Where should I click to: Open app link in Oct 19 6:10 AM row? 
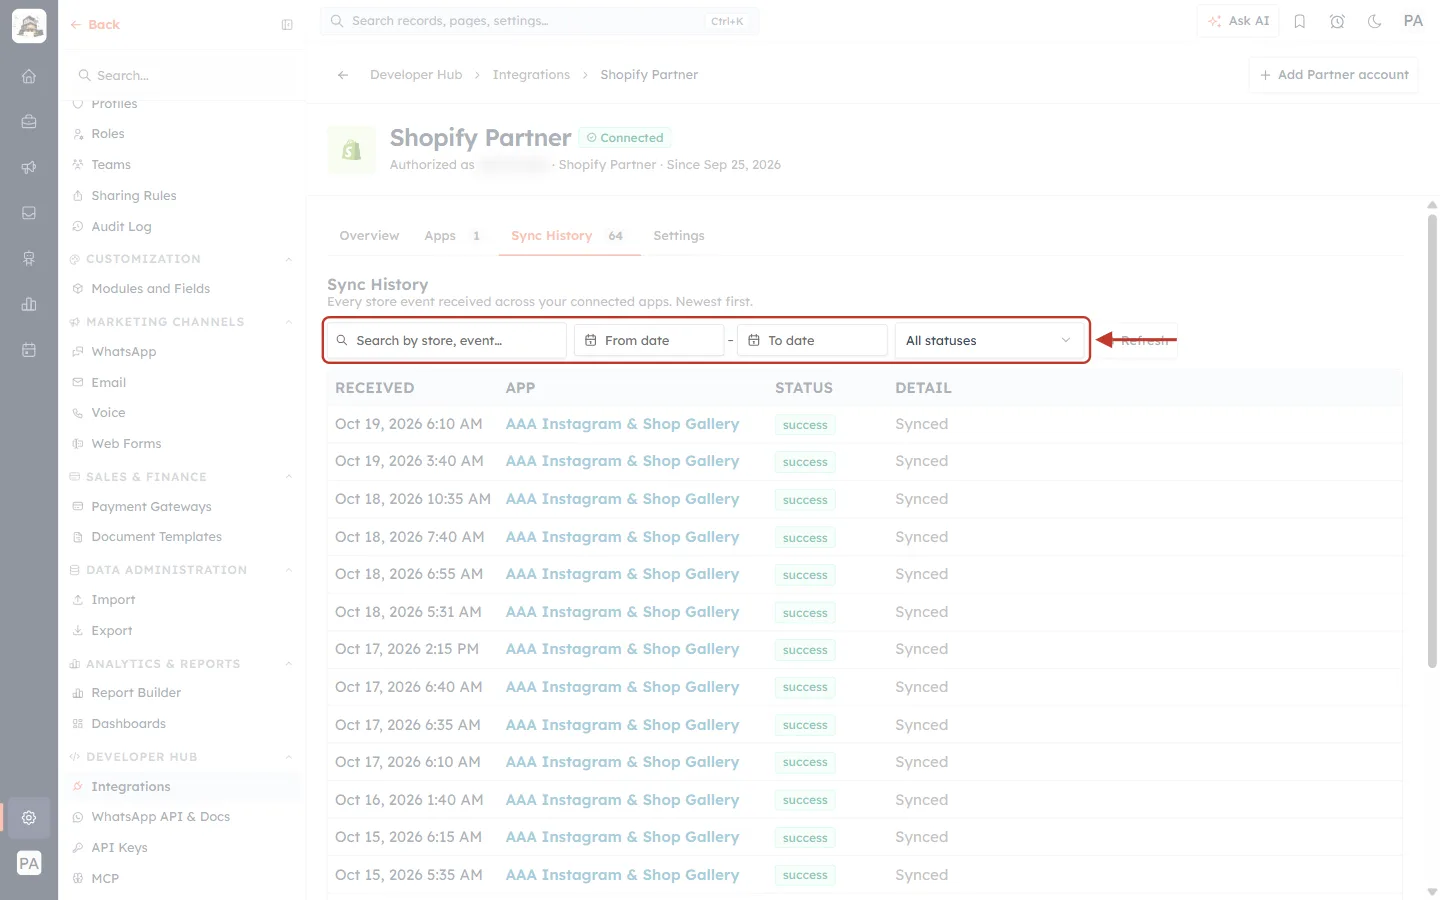point(622,424)
